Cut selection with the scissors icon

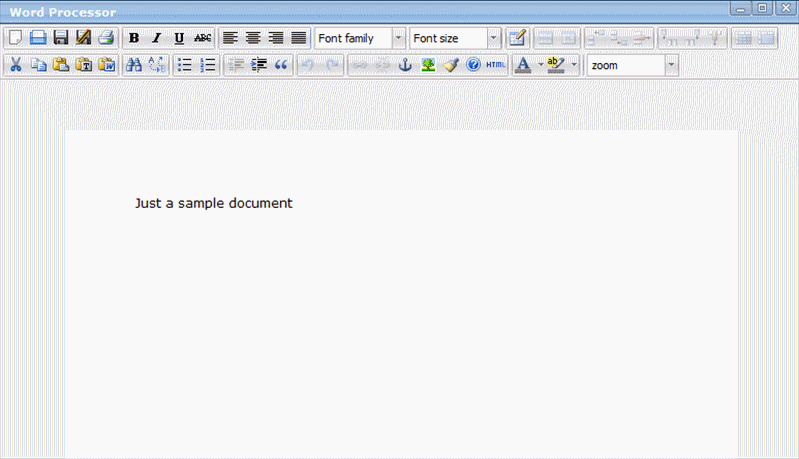coord(15,65)
